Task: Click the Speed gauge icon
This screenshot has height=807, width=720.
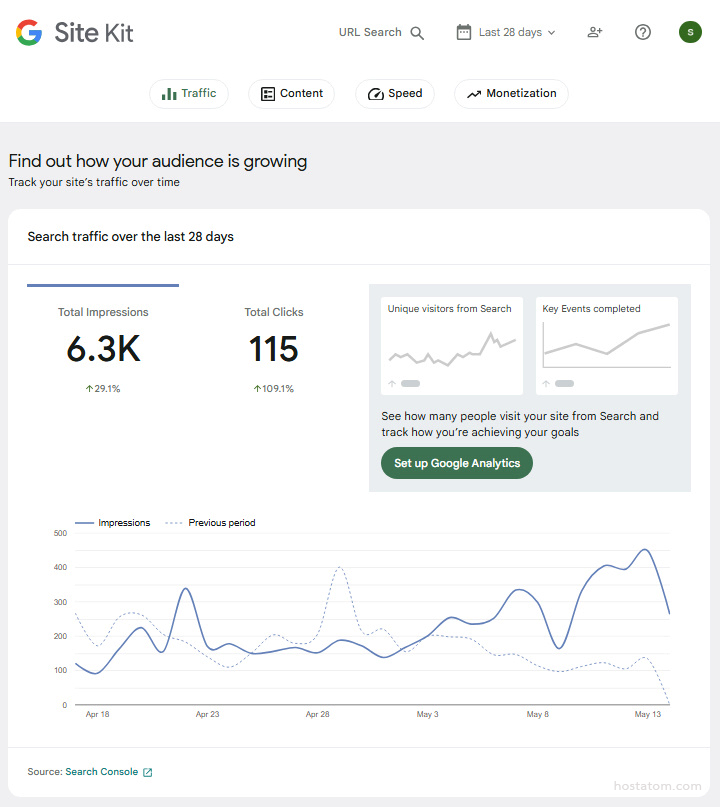Action: [x=376, y=94]
